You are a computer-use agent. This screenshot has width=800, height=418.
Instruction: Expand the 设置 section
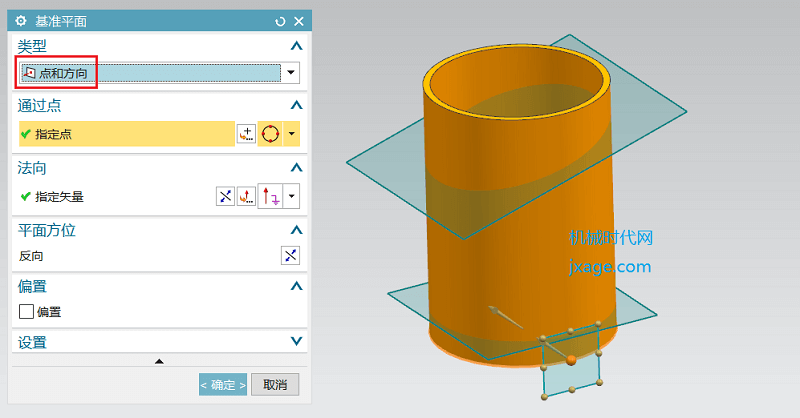(296, 341)
